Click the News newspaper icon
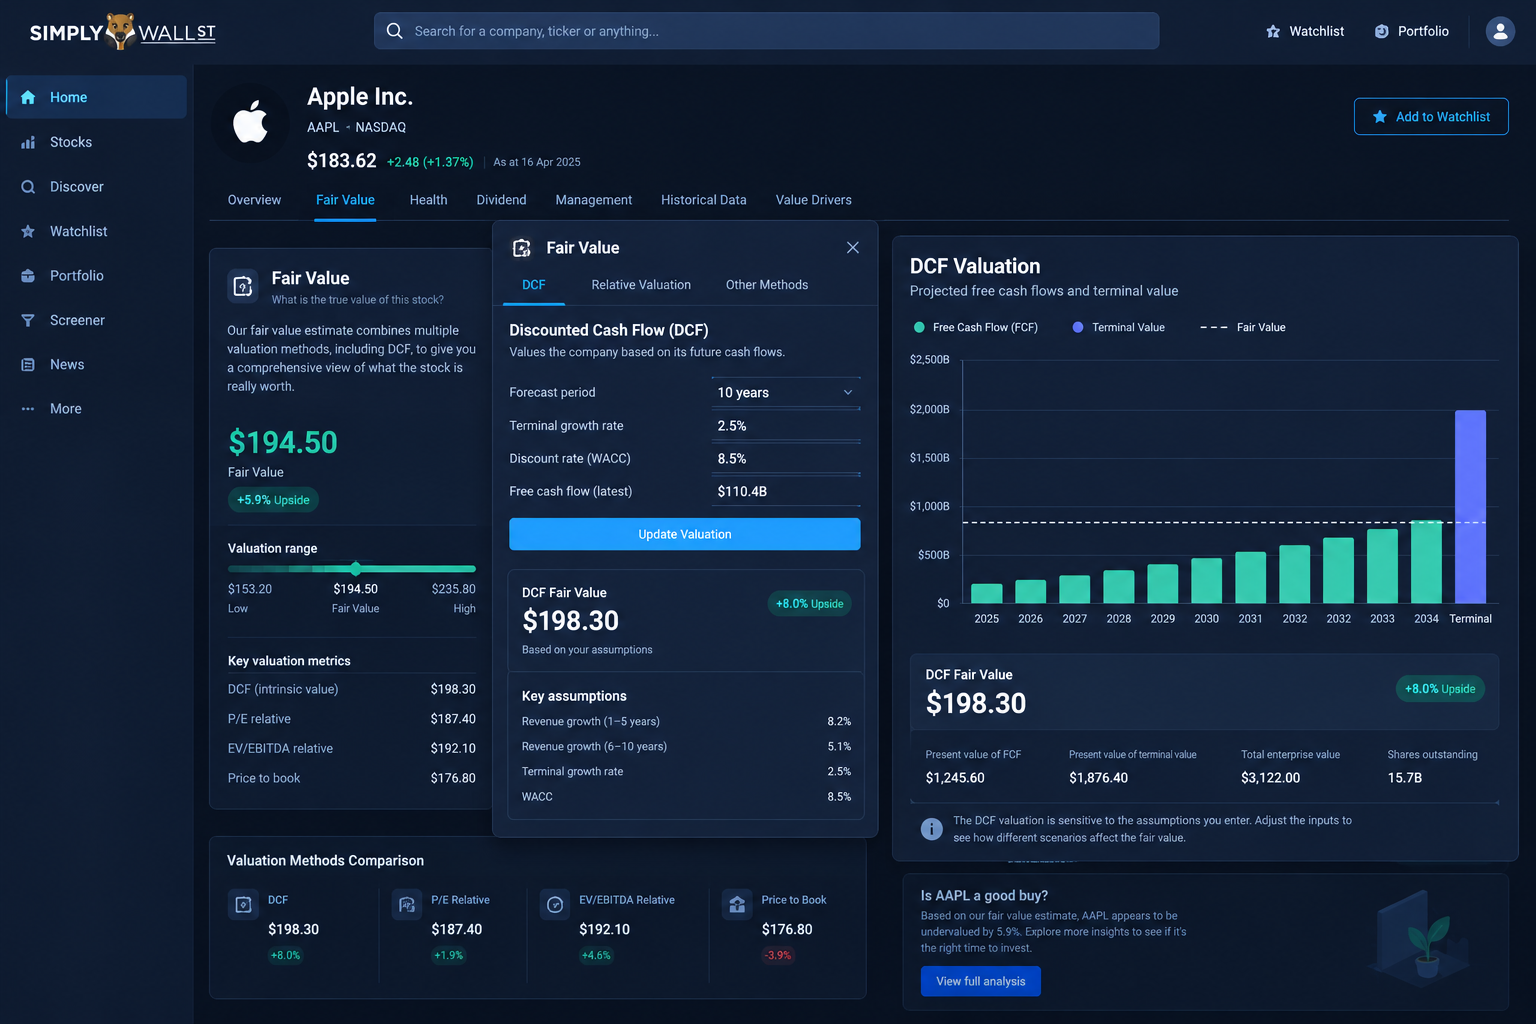This screenshot has height=1024, width=1536. (28, 364)
